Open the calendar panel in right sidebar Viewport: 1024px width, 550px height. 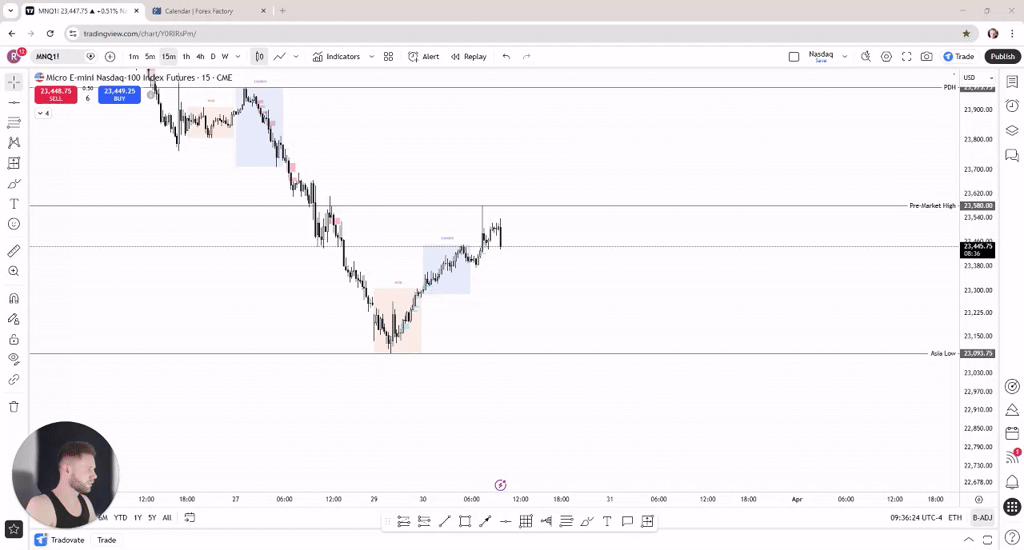[1012, 434]
